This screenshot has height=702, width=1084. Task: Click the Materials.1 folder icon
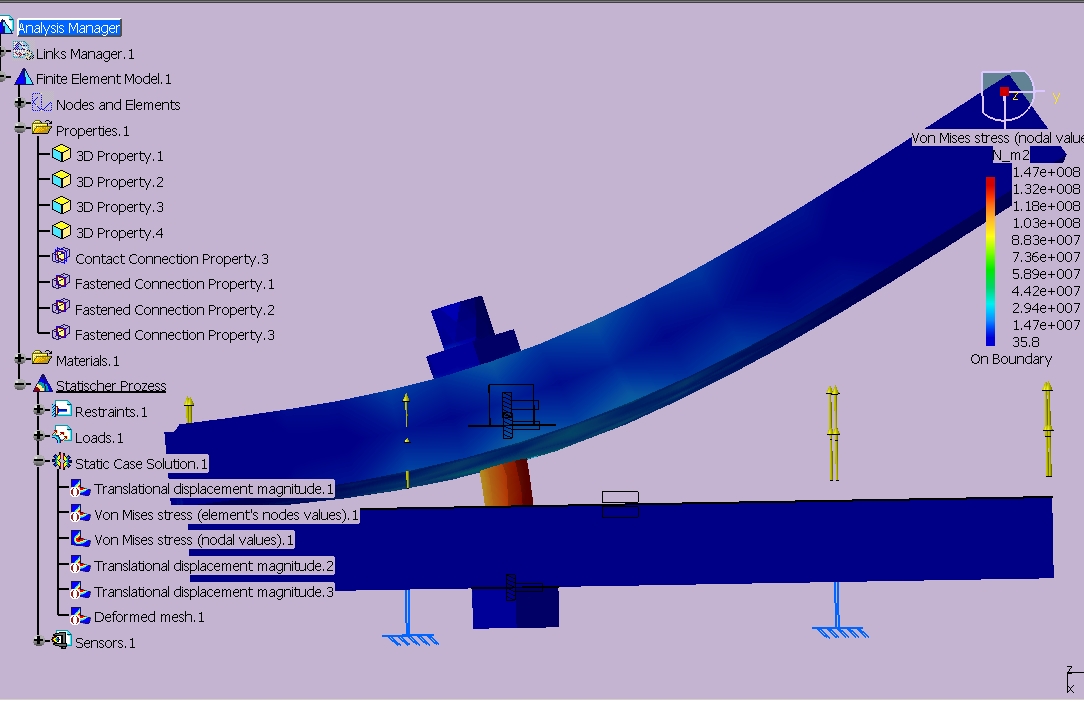(42, 358)
